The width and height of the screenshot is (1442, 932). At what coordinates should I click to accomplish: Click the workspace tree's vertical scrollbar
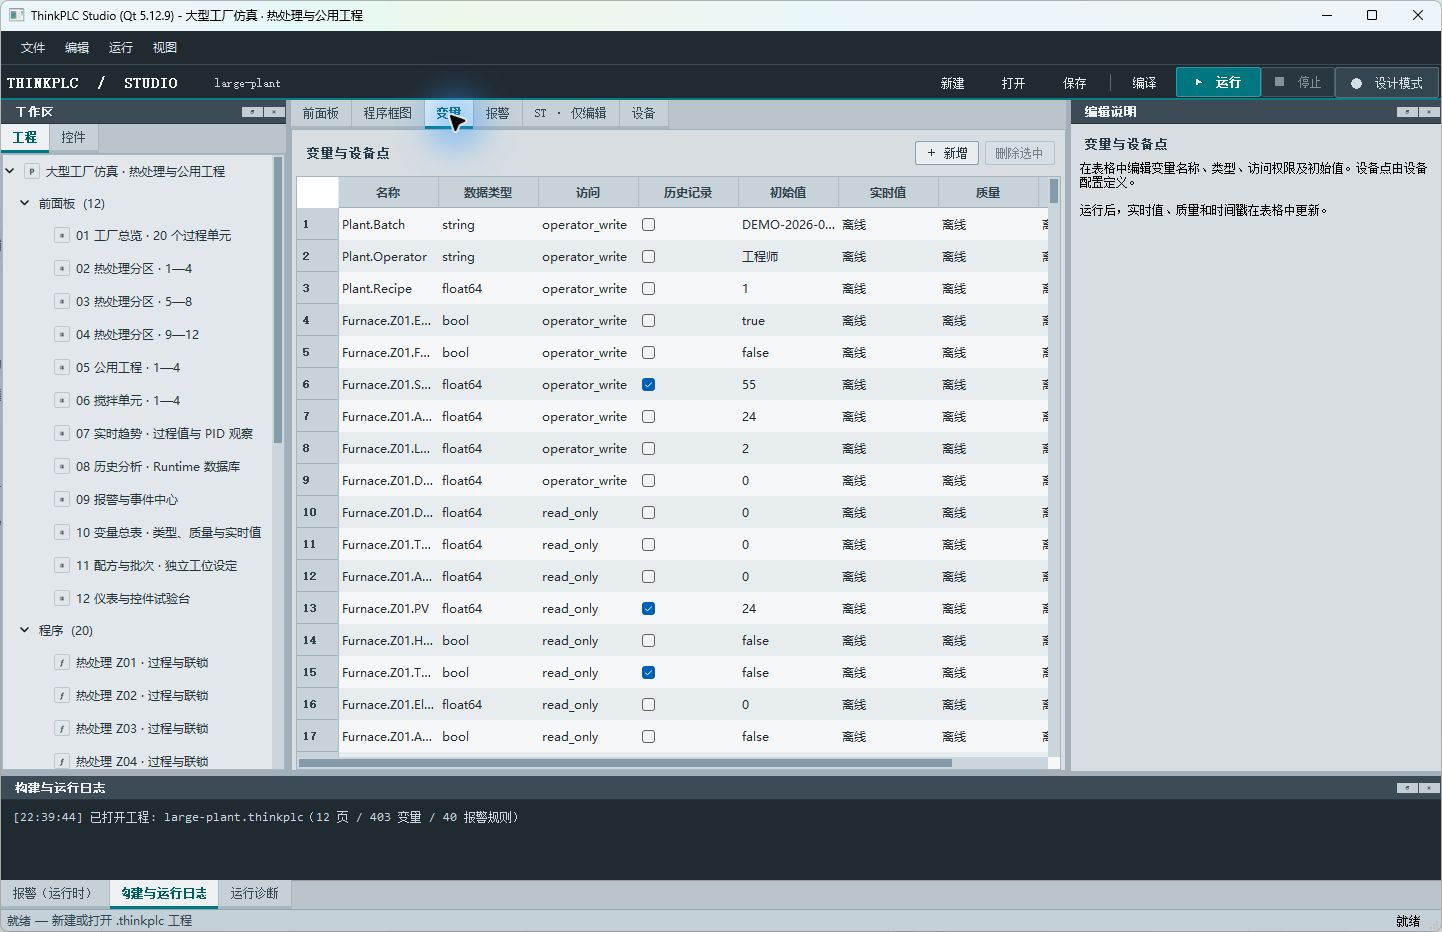point(278,300)
